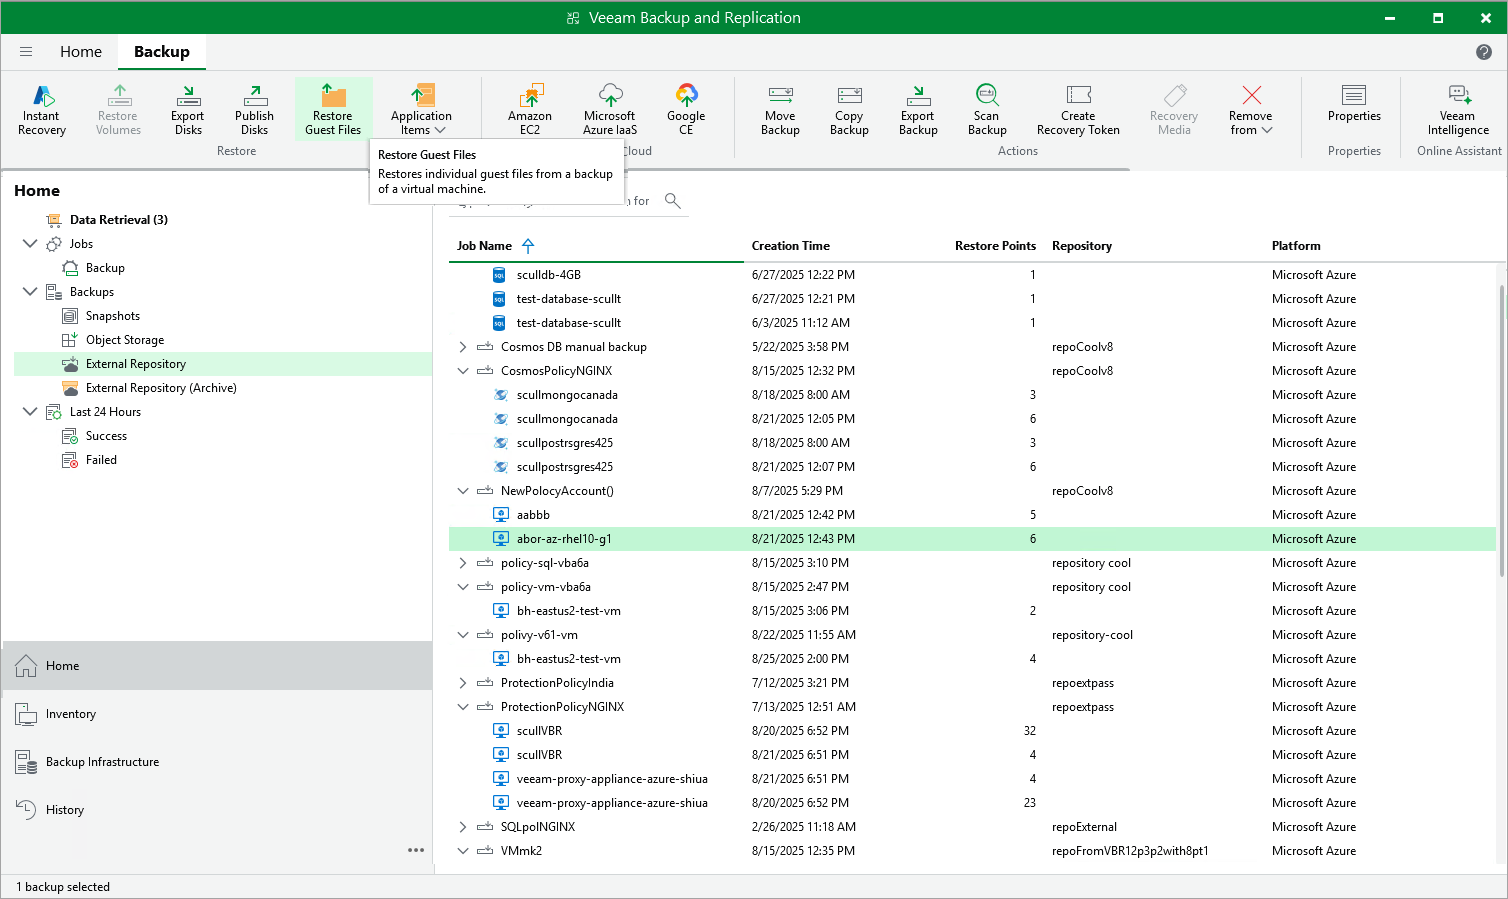Open the hamburger main menu

tap(26, 52)
